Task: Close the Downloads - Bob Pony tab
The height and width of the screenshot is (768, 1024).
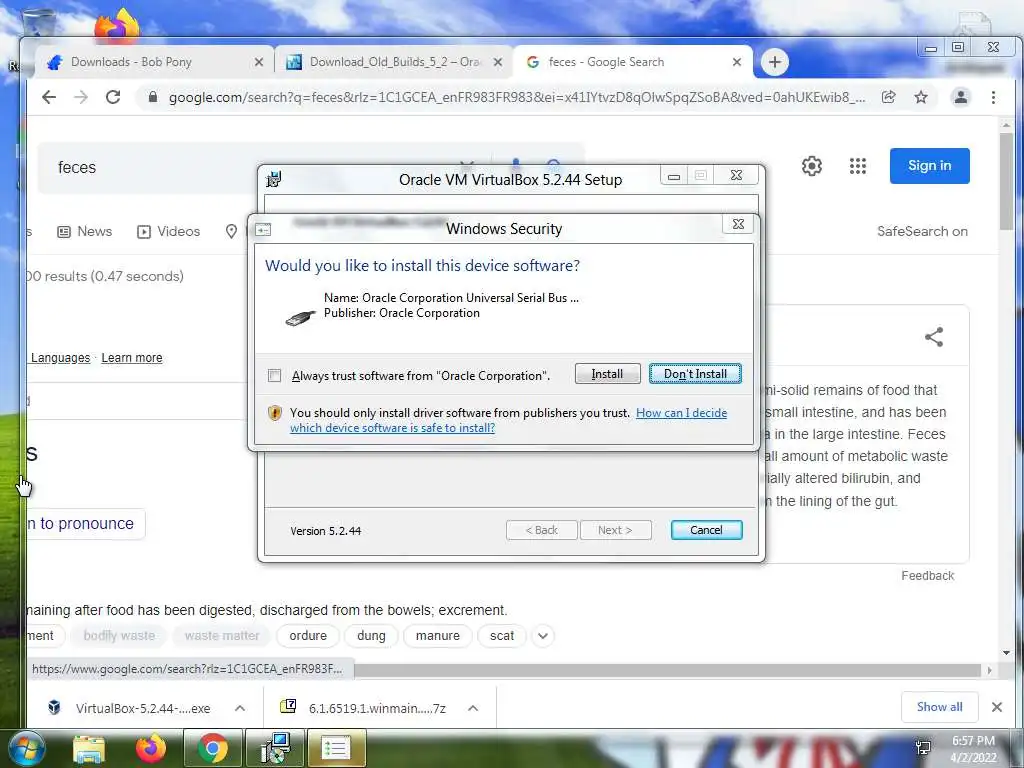Action: pyautogui.click(x=259, y=62)
